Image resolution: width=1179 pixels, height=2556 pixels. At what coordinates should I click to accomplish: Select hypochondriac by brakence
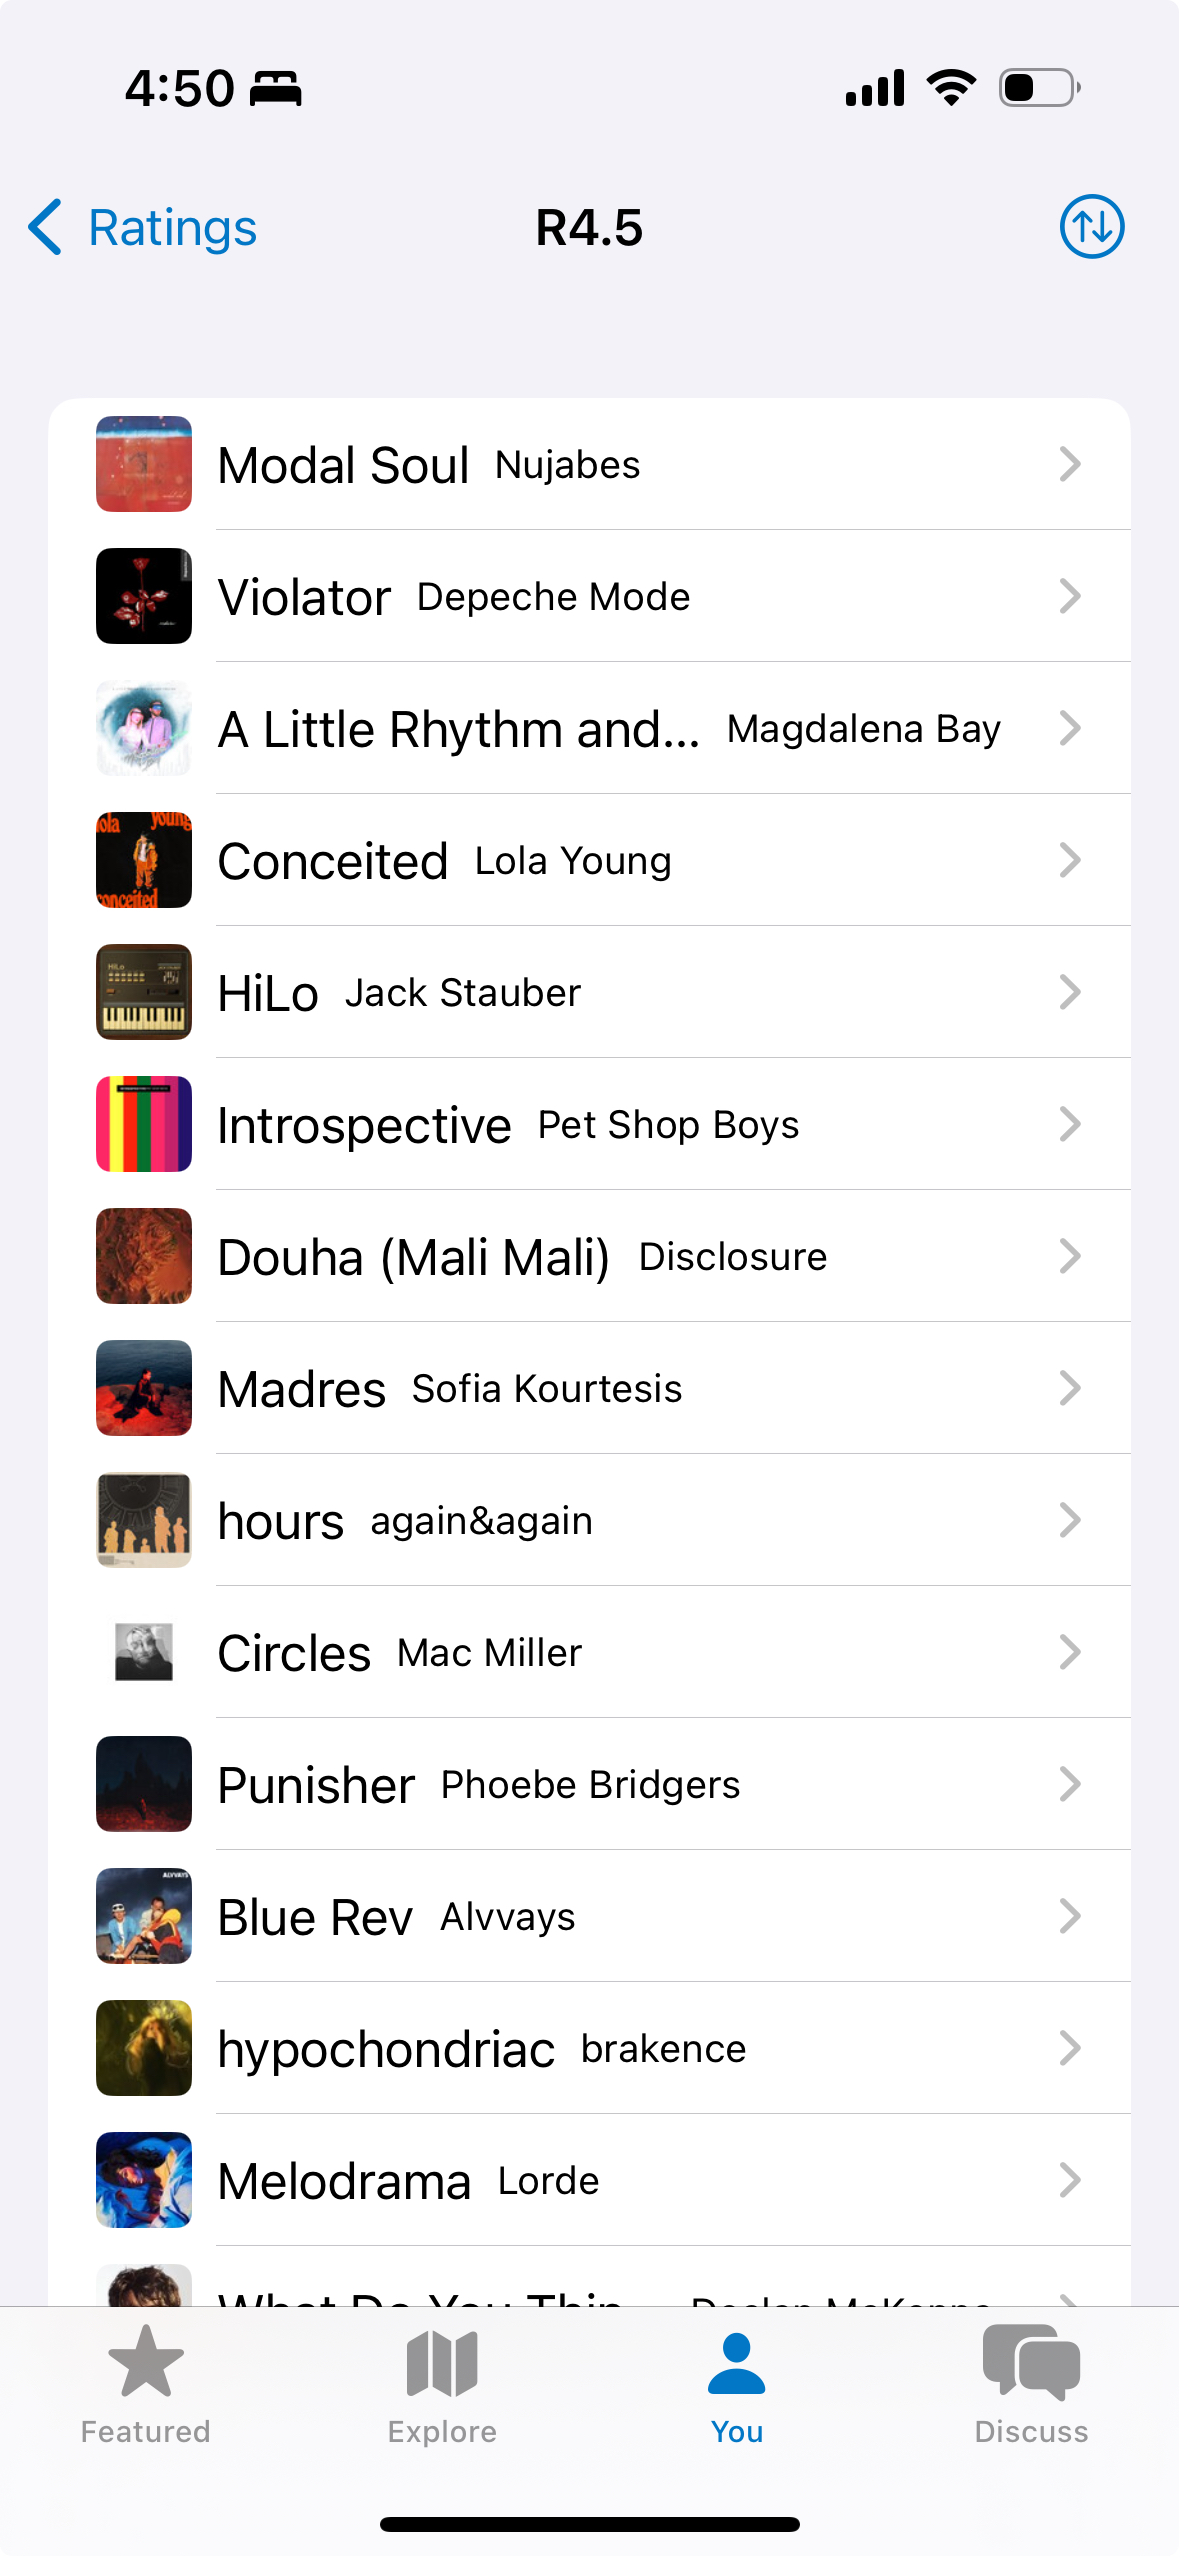click(482, 2049)
